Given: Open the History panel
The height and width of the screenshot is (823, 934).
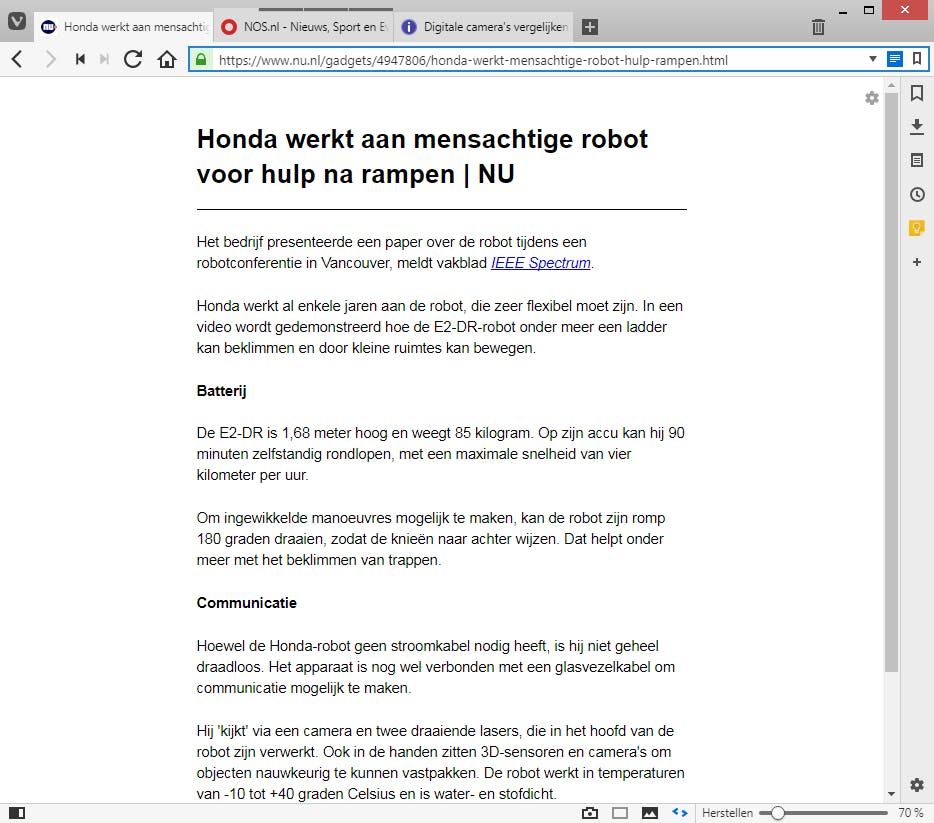Looking at the screenshot, I should pyautogui.click(x=917, y=194).
